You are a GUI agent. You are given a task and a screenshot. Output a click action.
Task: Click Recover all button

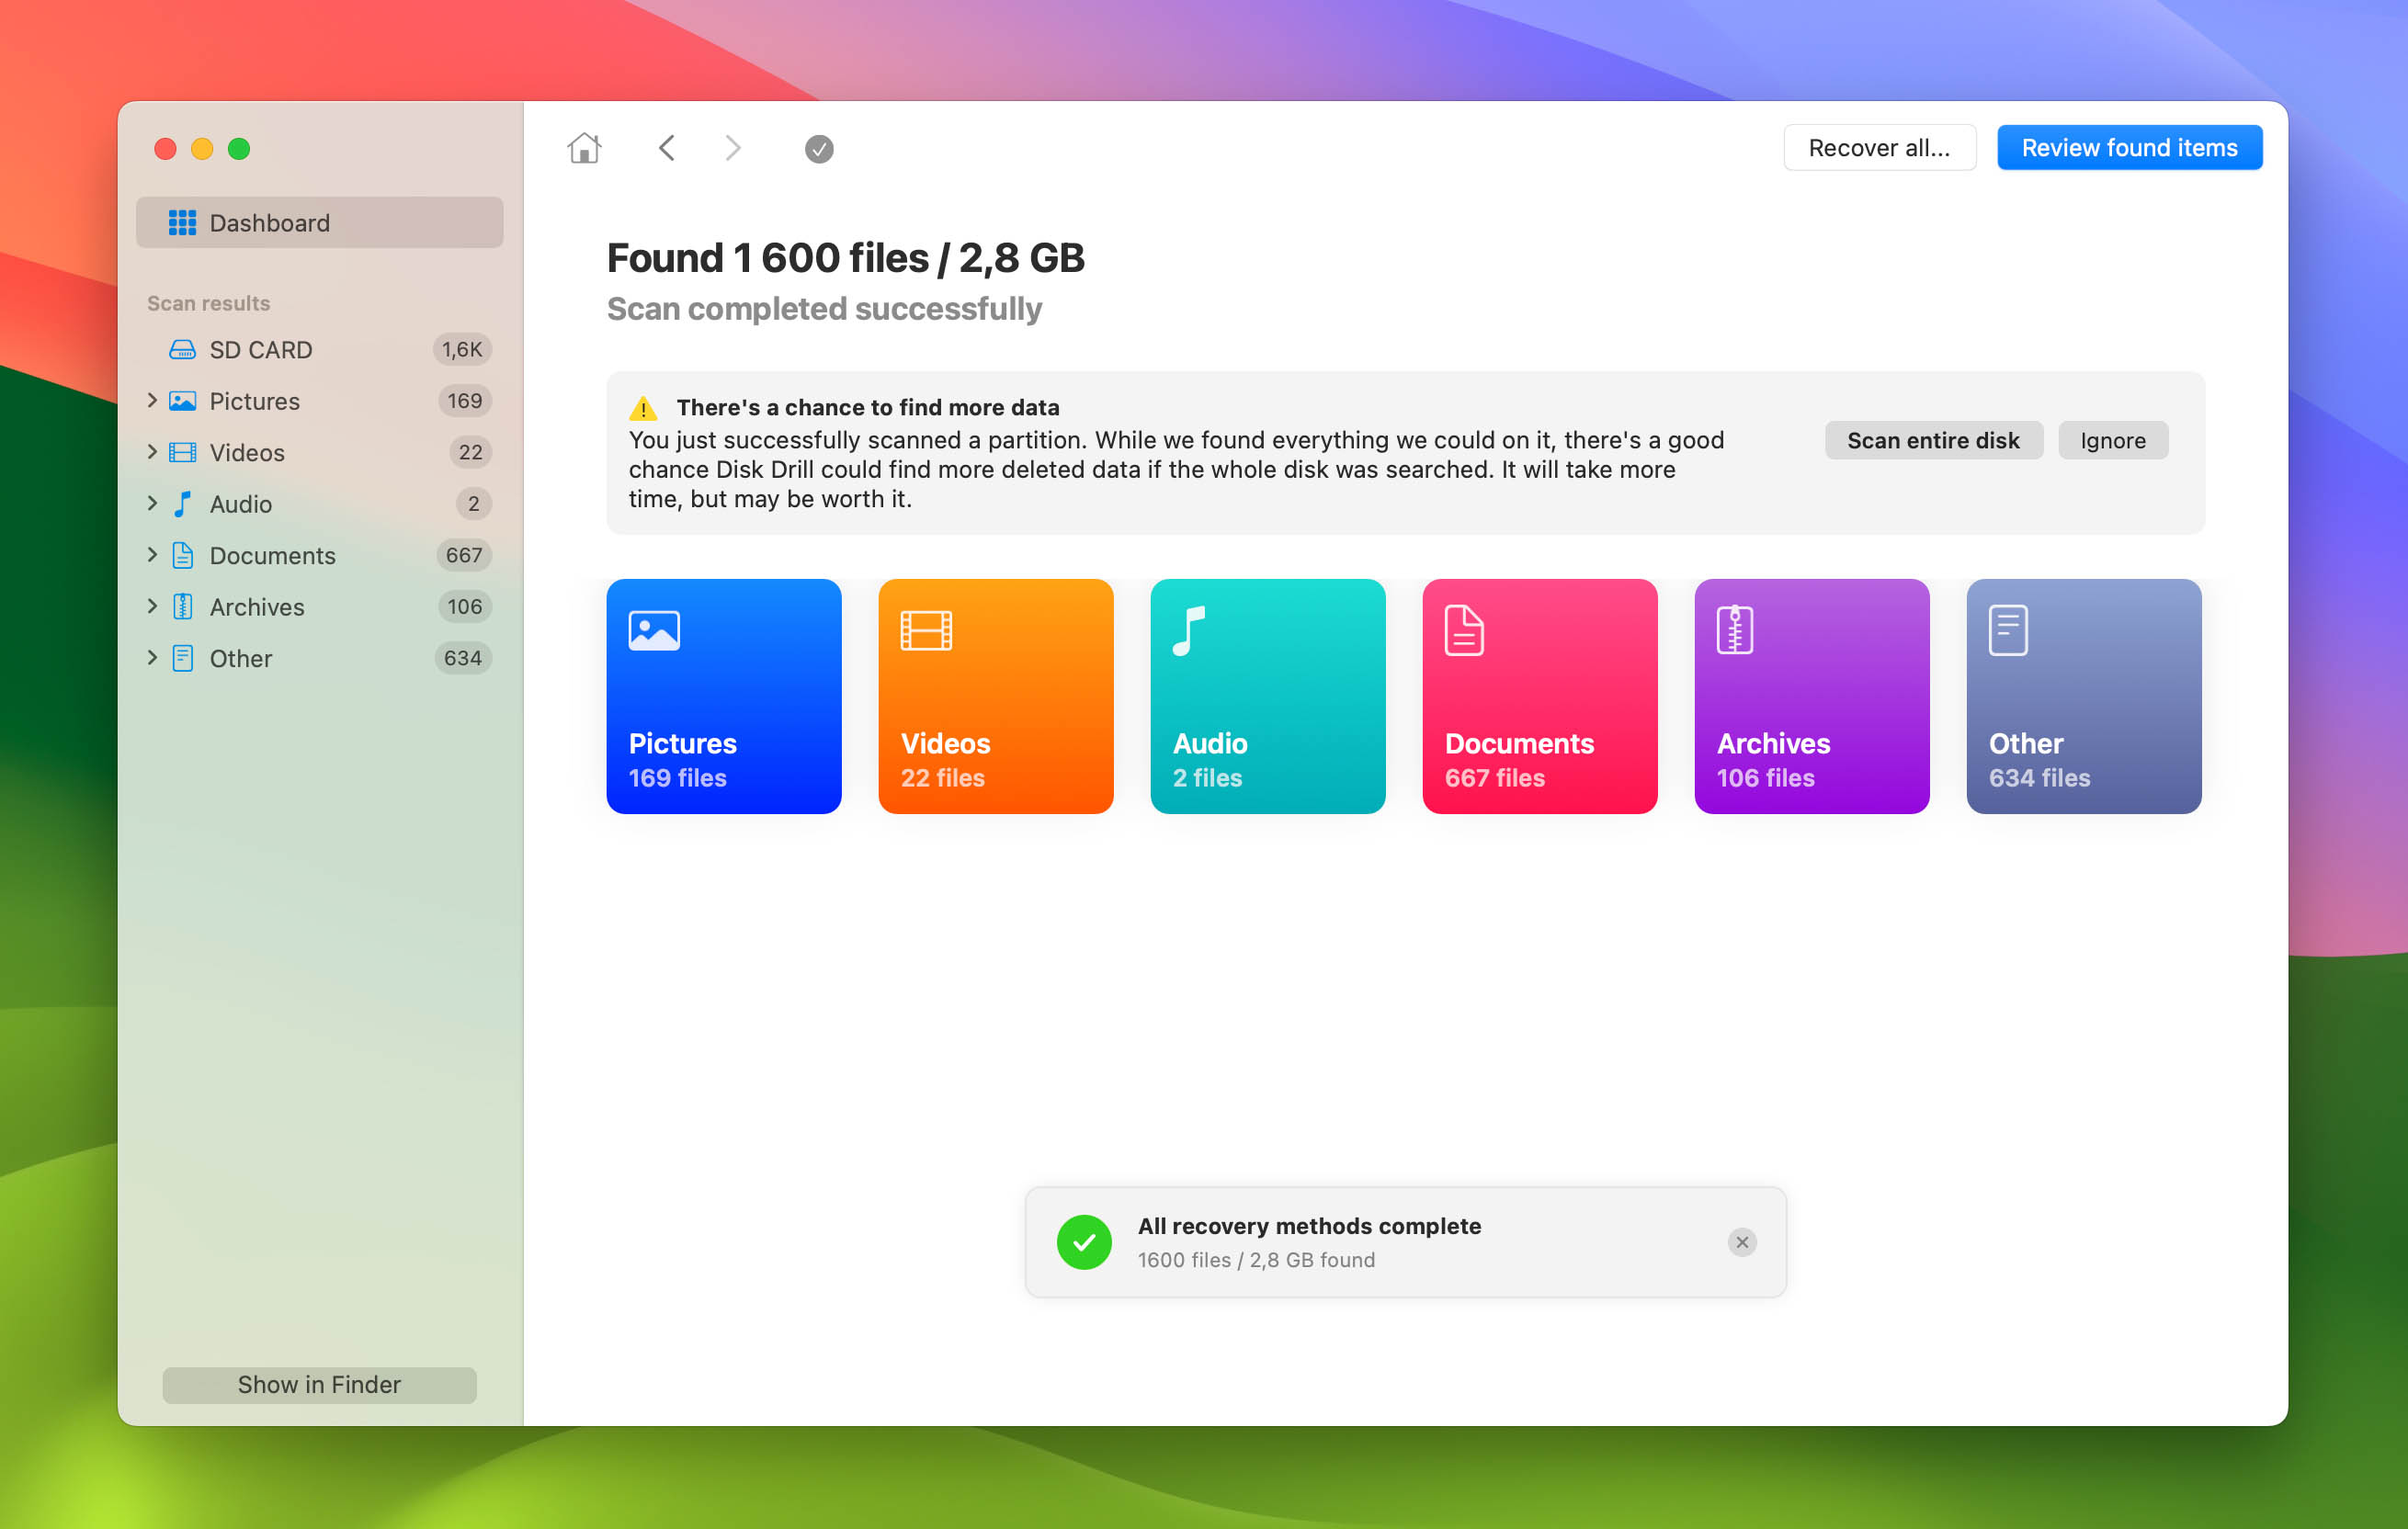pyautogui.click(x=1880, y=147)
